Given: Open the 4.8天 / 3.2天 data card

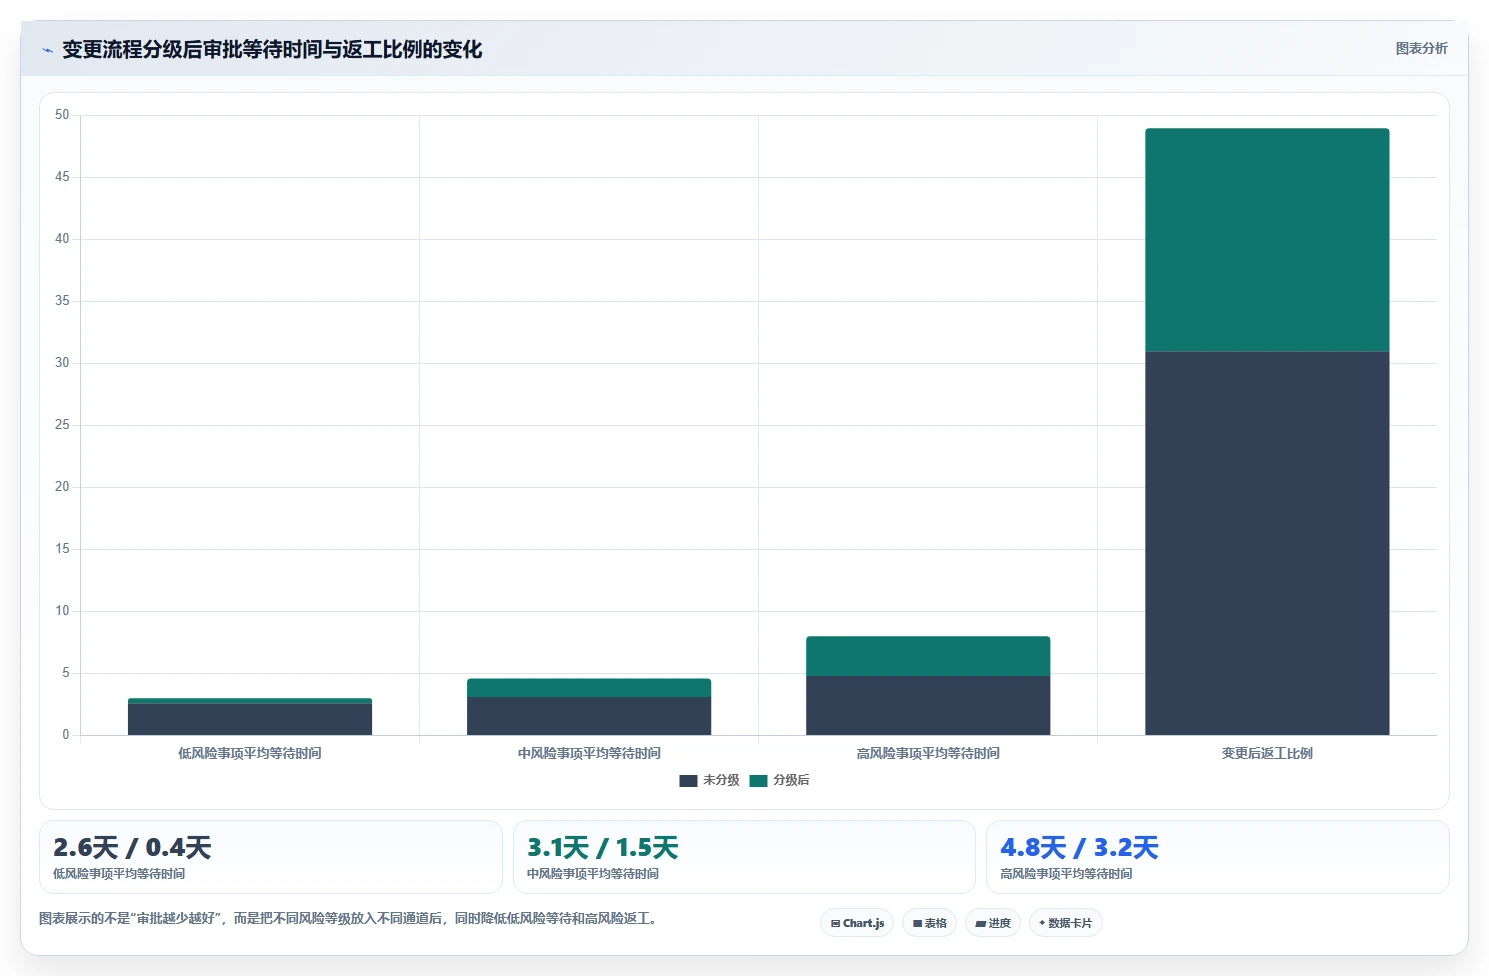Looking at the screenshot, I should [x=1218, y=857].
